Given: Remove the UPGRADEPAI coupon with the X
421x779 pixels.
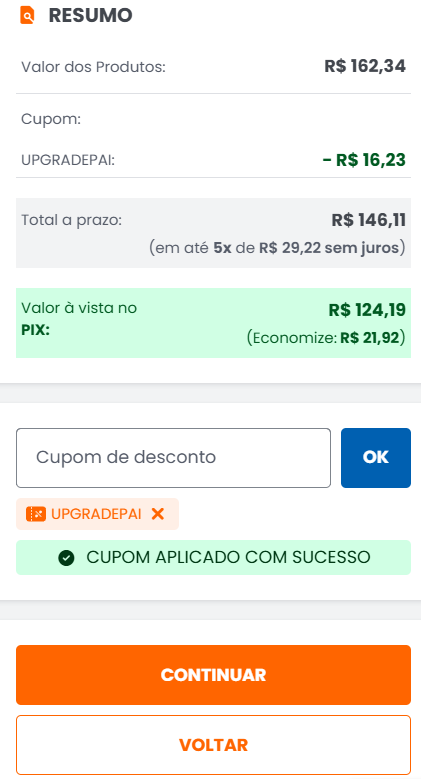Looking at the screenshot, I should pyautogui.click(x=158, y=514).
